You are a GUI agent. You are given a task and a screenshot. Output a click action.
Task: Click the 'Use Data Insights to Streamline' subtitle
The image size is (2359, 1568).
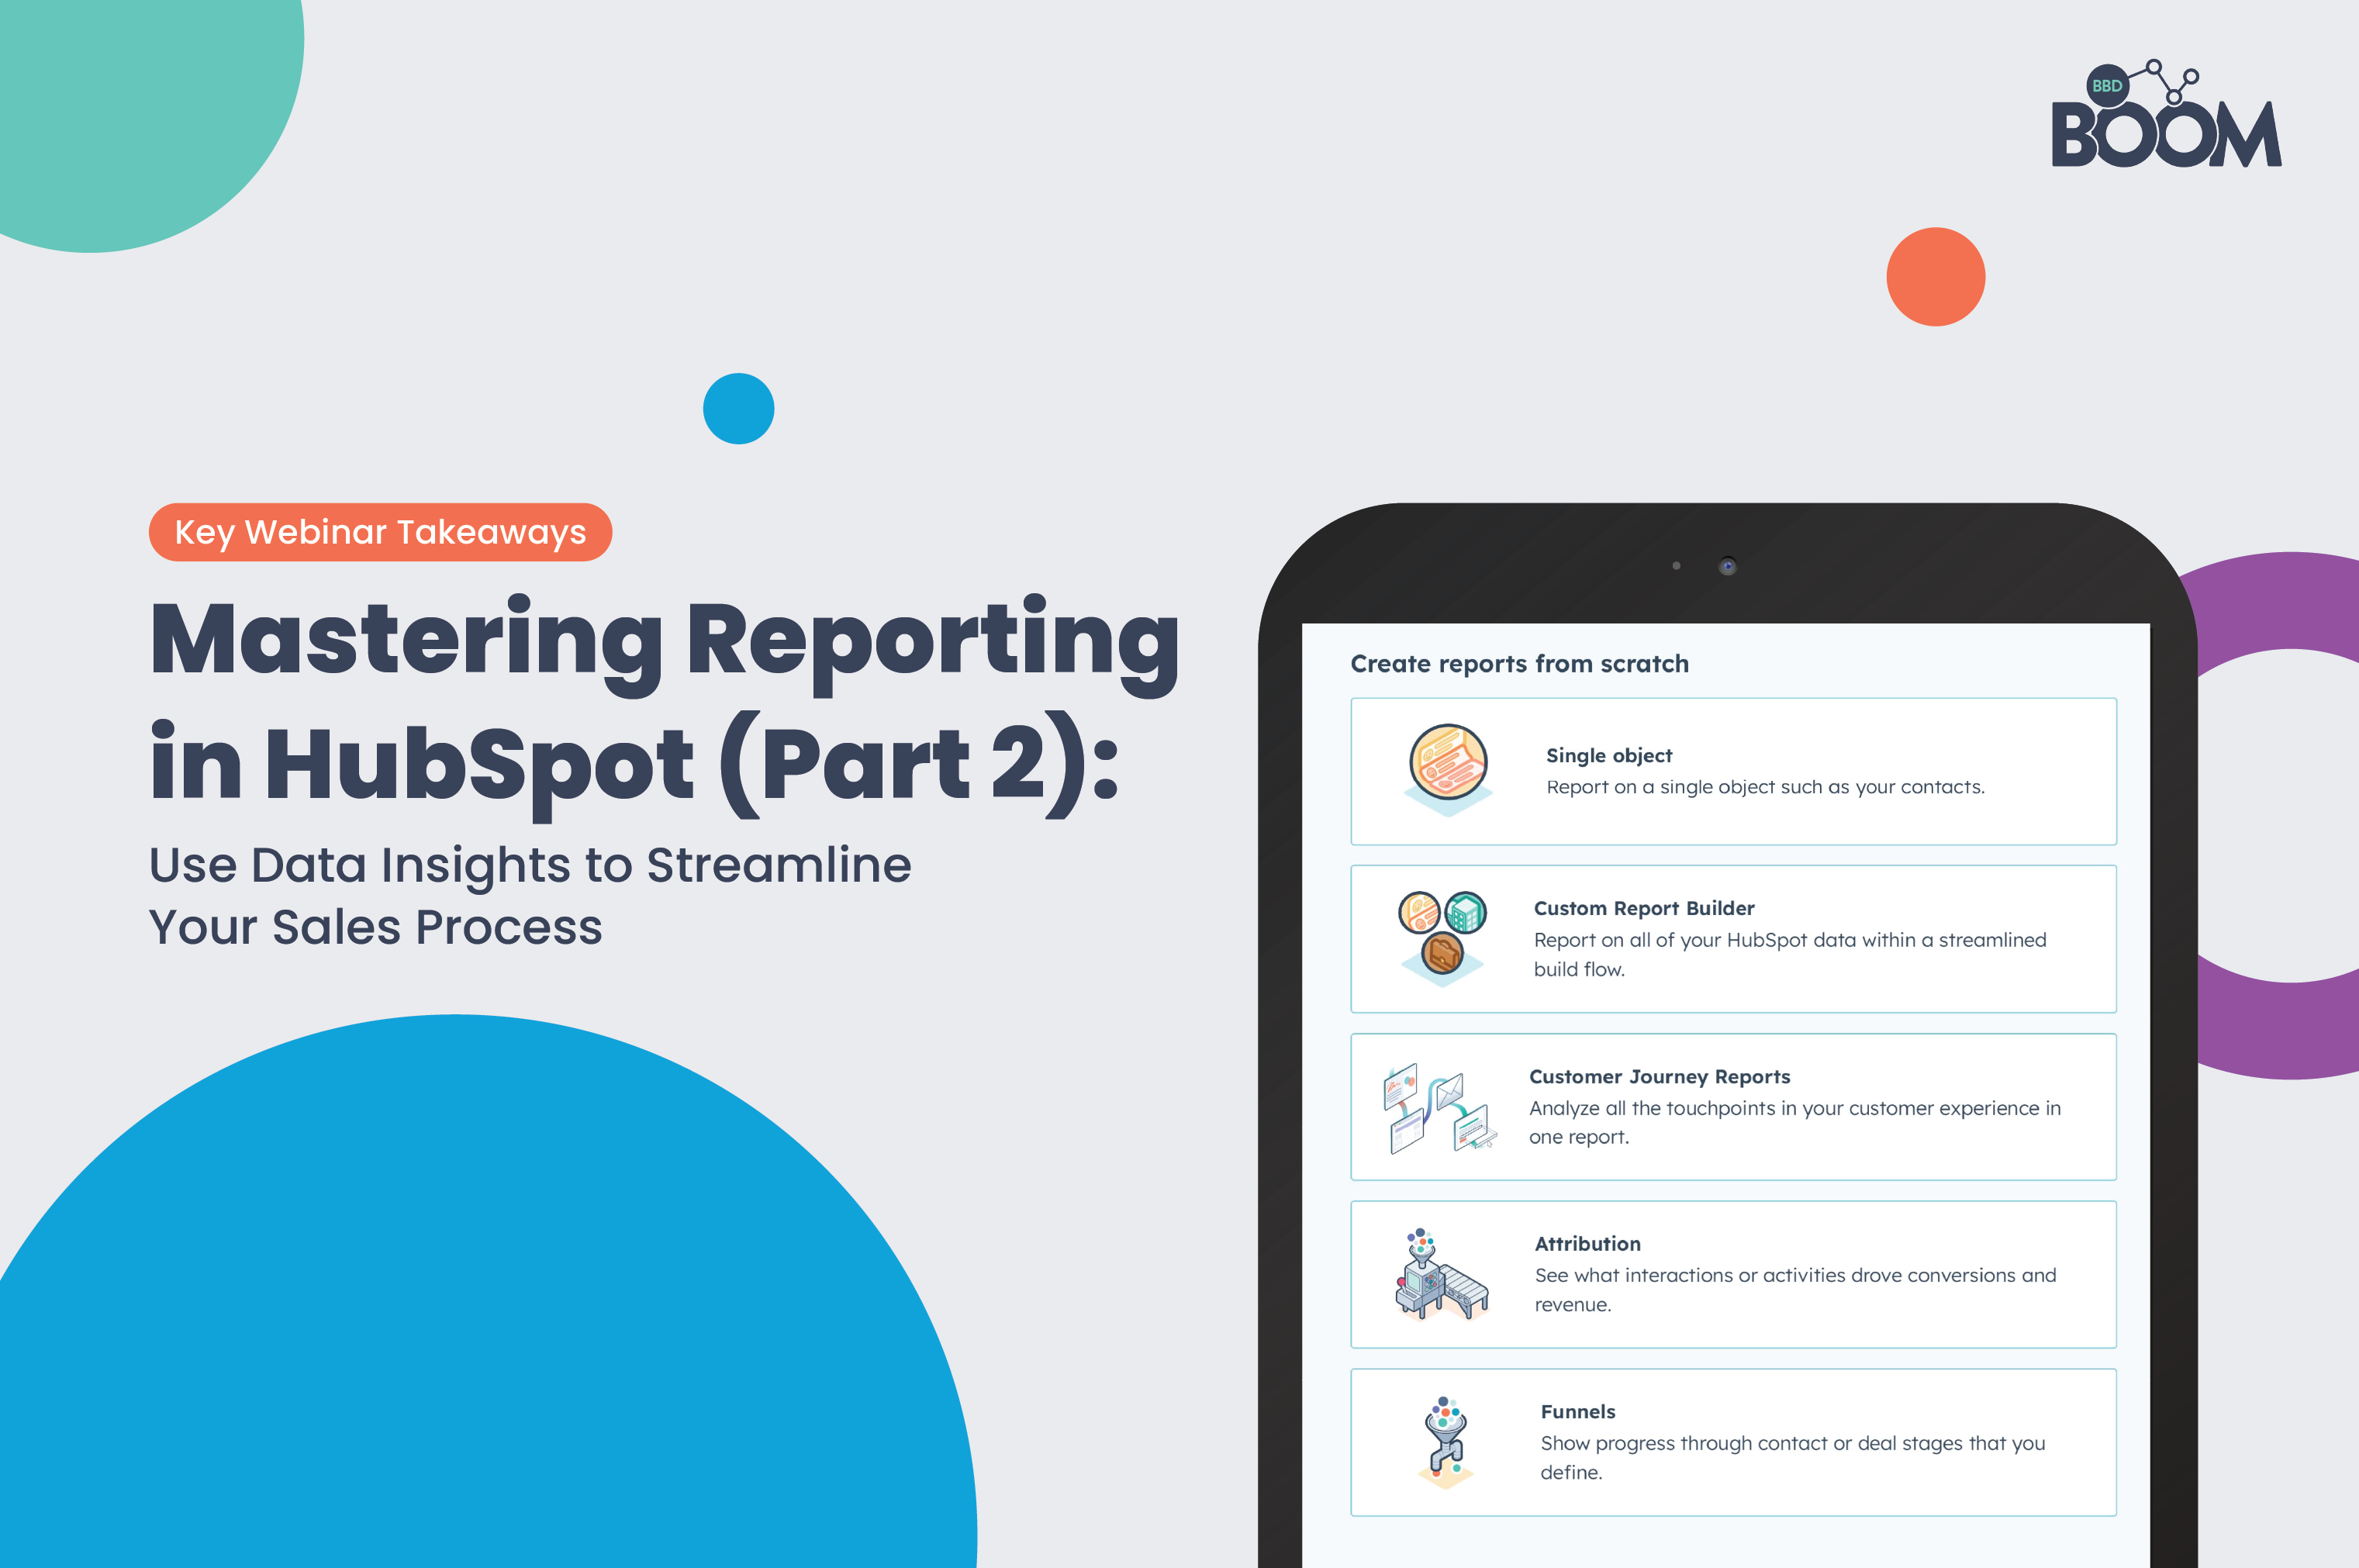pyautogui.click(x=530, y=866)
